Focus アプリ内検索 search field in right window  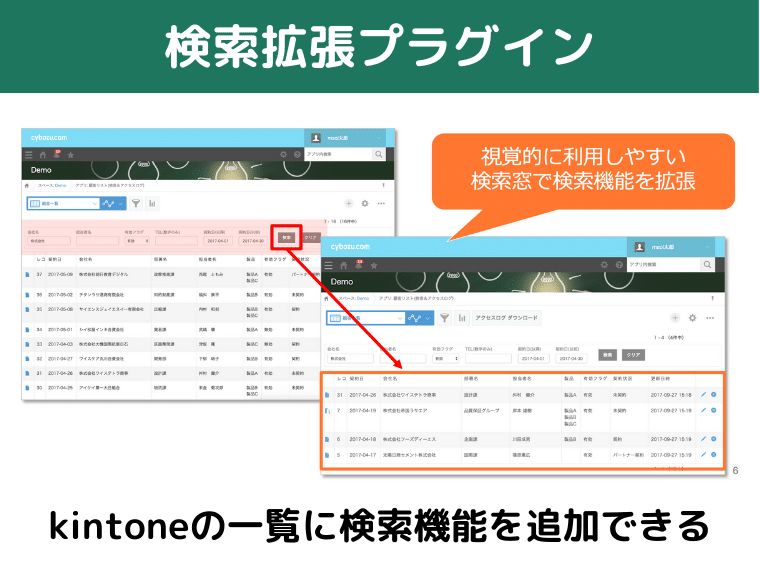[x=664, y=265]
